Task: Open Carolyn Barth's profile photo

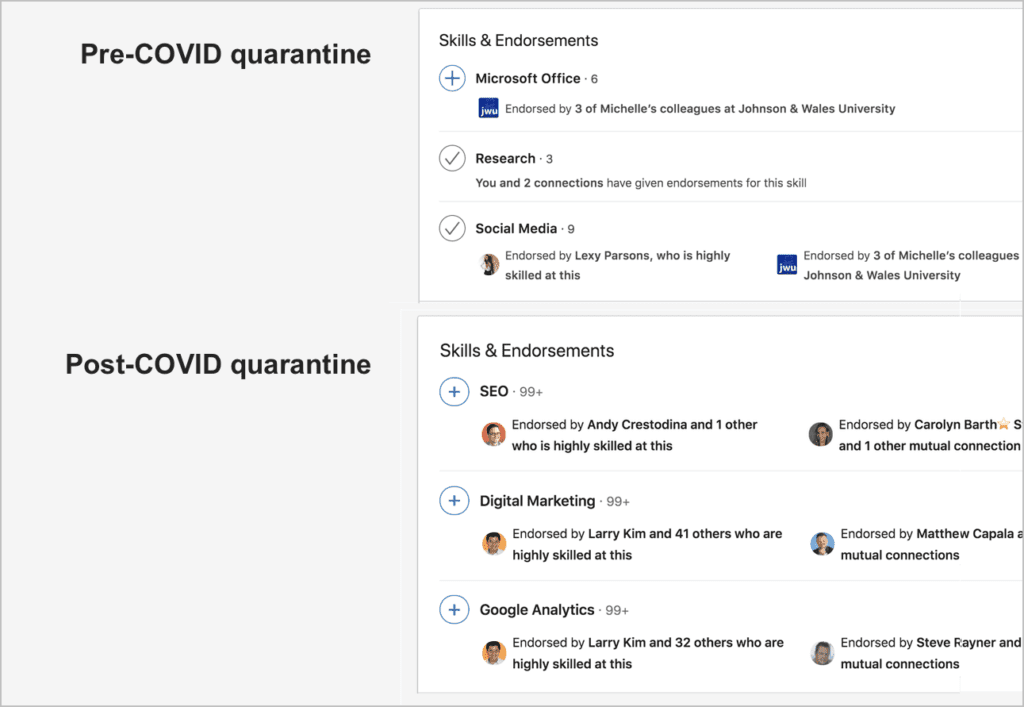Action: (821, 434)
